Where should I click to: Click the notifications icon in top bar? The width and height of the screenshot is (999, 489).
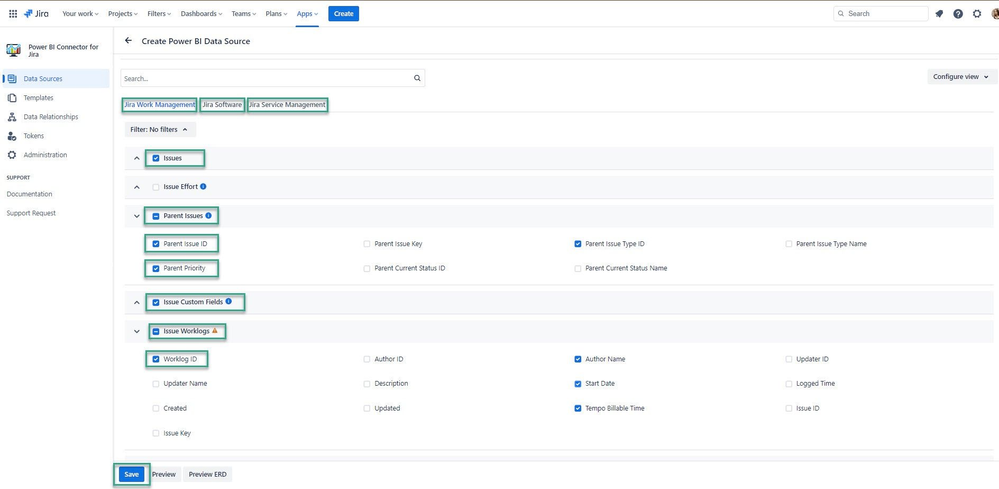click(939, 13)
